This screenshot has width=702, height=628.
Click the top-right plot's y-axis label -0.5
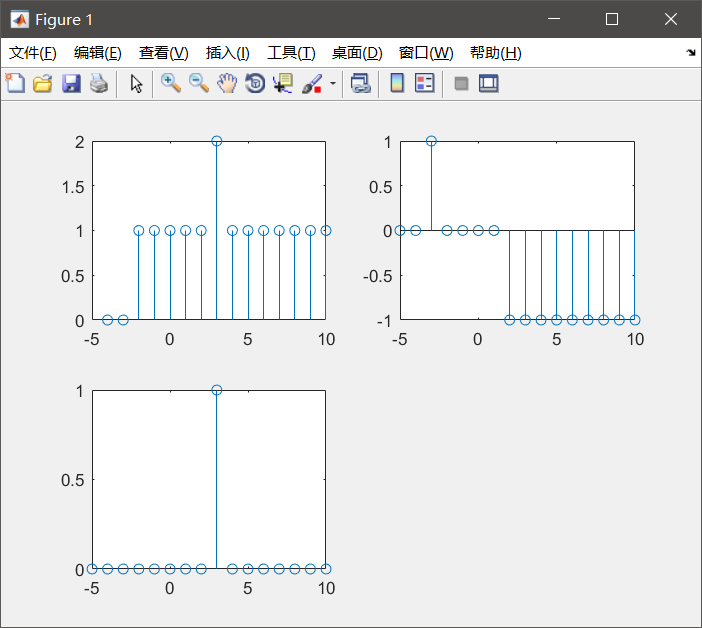pyautogui.click(x=377, y=276)
